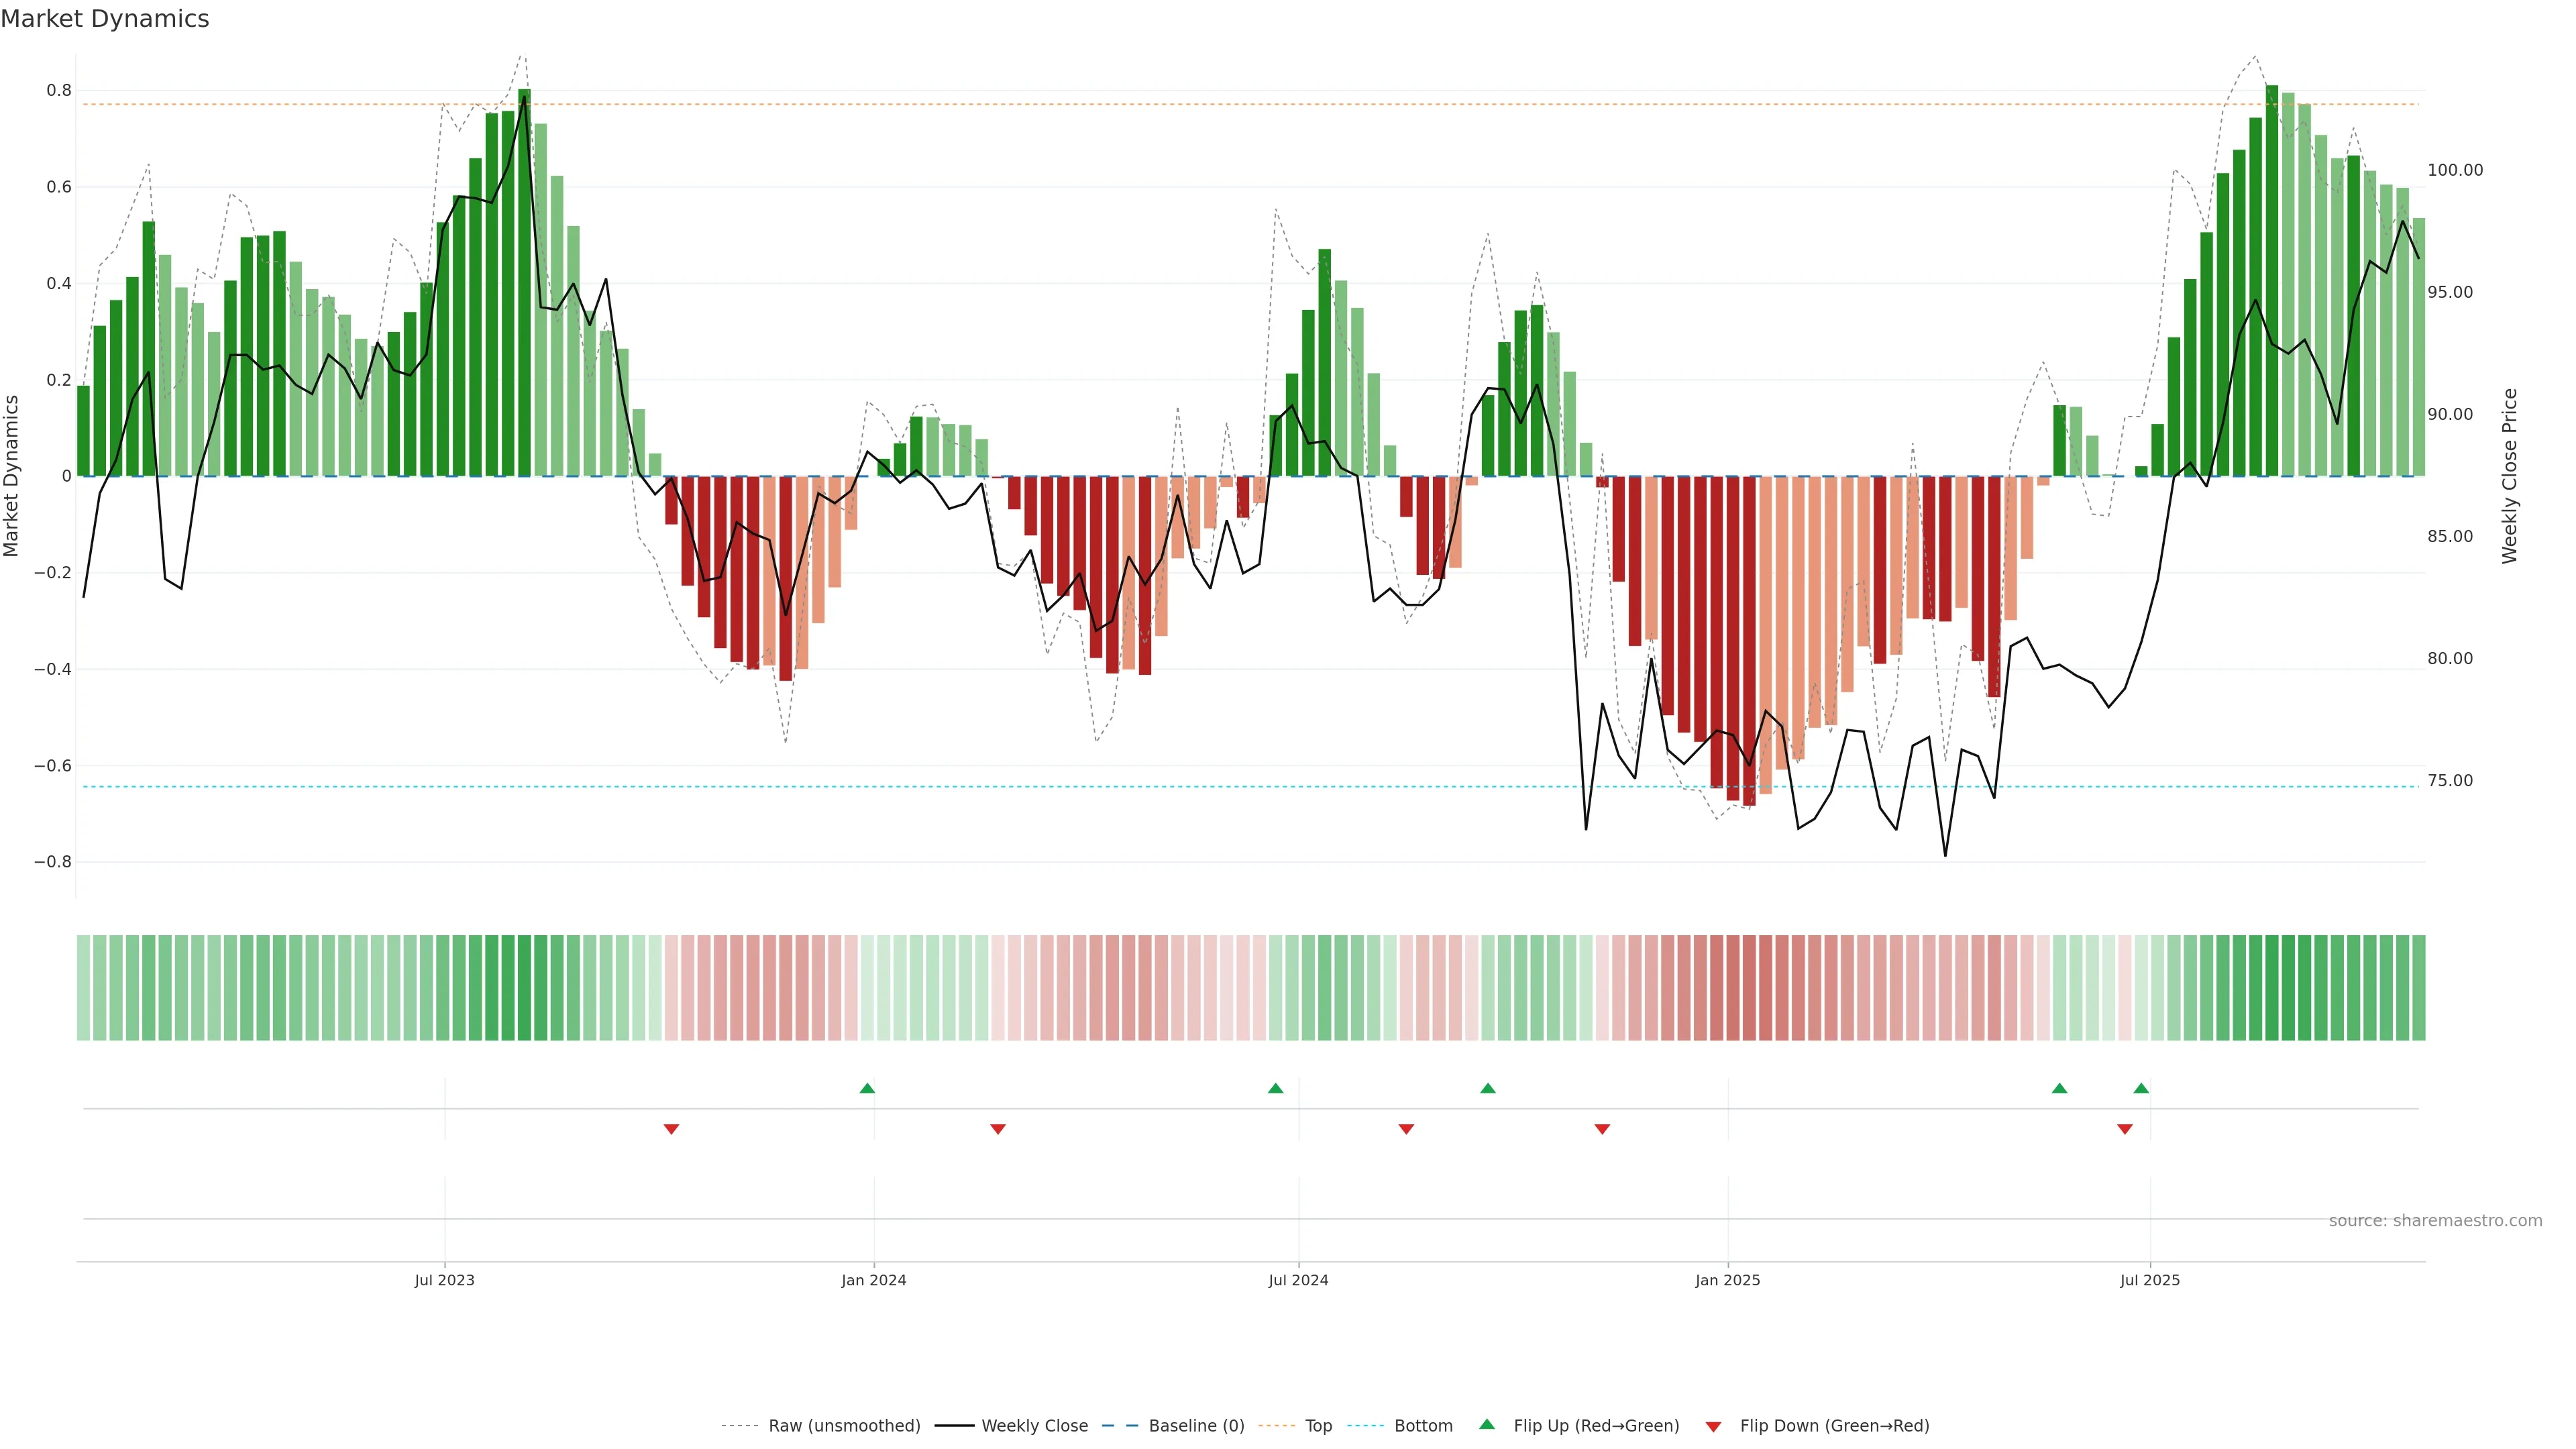The image size is (2576, 1449).
Task: Toggle the Weekly Close legend entry
Action: (1034, 1426)
